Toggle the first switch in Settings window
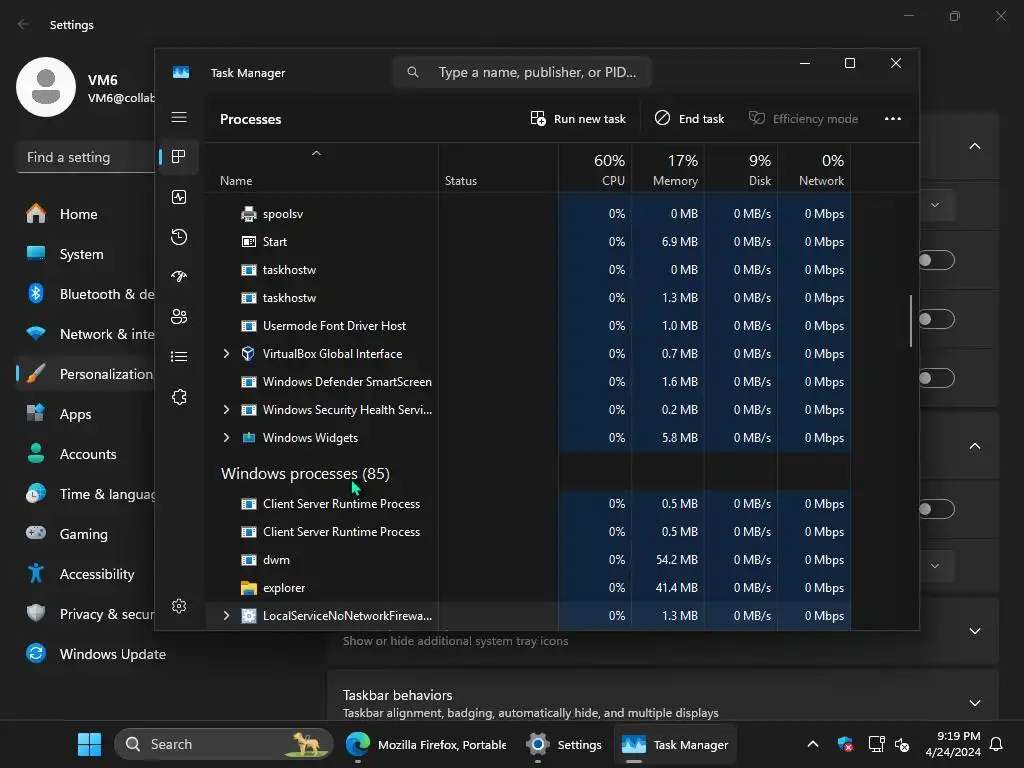The image size is (1024, 768). click(x=936, y=261)
